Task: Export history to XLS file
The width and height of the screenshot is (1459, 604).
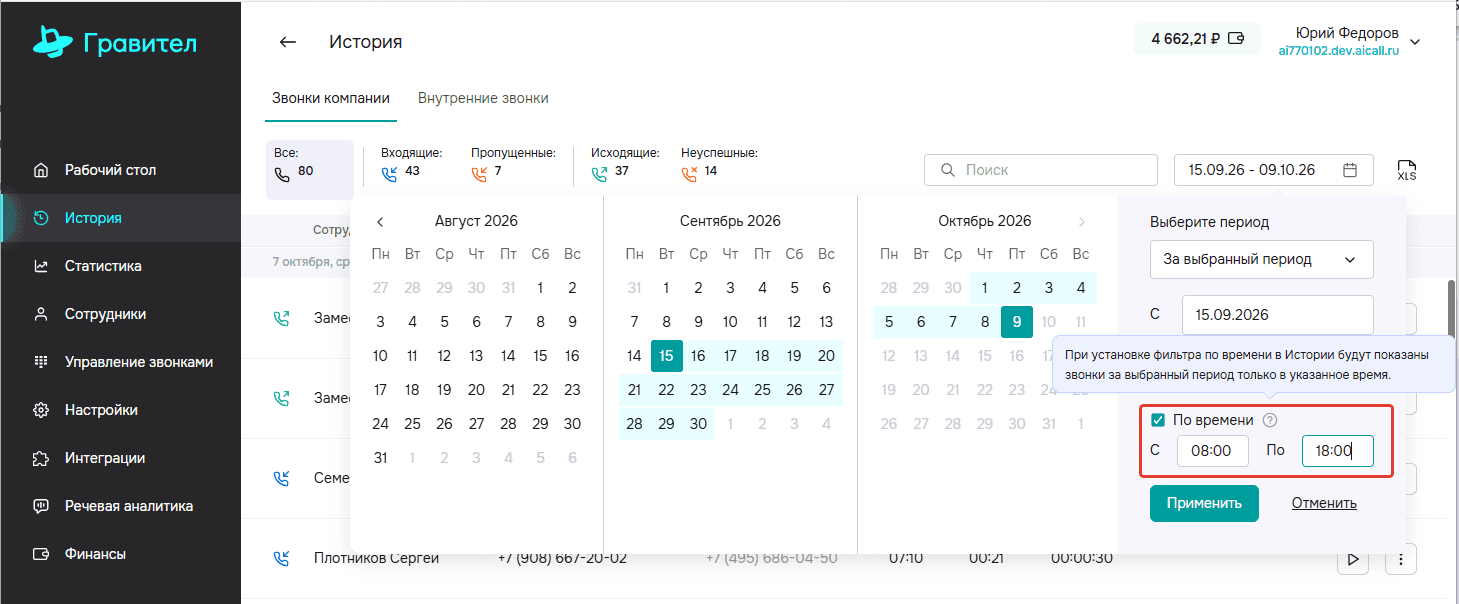Action: 1407,170
